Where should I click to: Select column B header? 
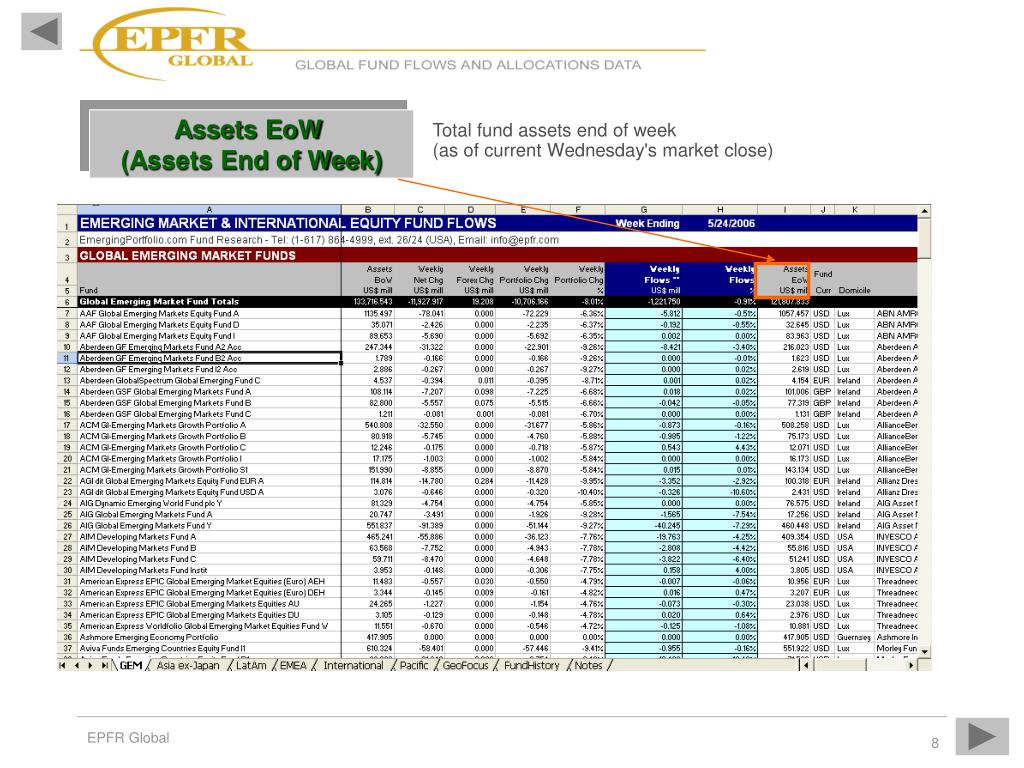368,210
